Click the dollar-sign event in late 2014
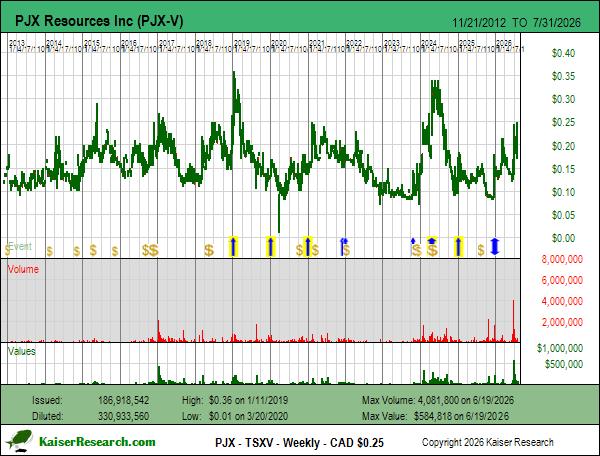This screenshot has height=456, width=600. [77, 251]
